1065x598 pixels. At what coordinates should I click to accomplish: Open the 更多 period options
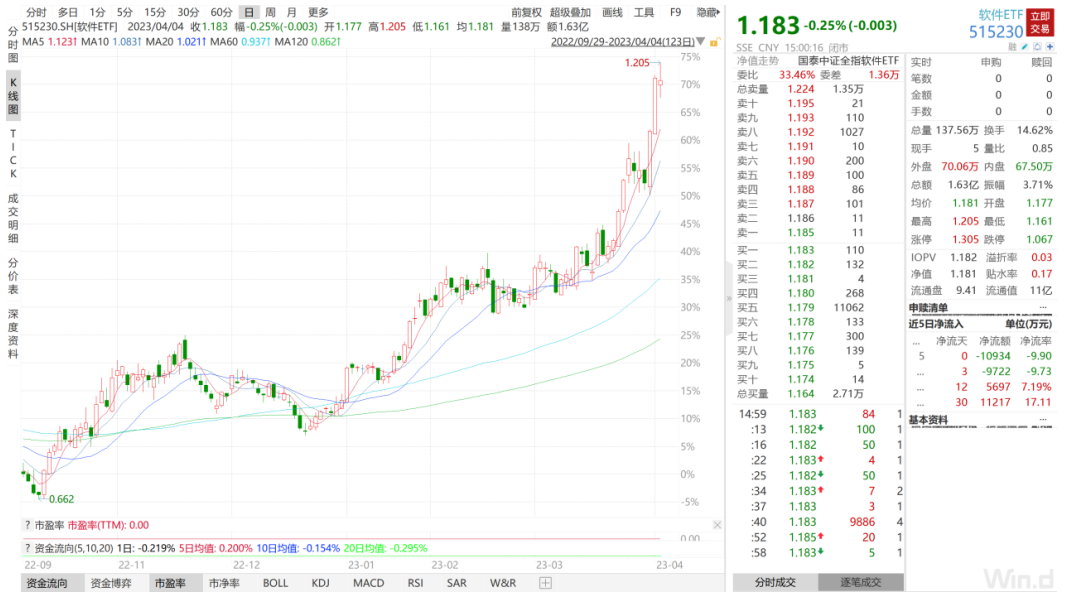pos(318,12)
